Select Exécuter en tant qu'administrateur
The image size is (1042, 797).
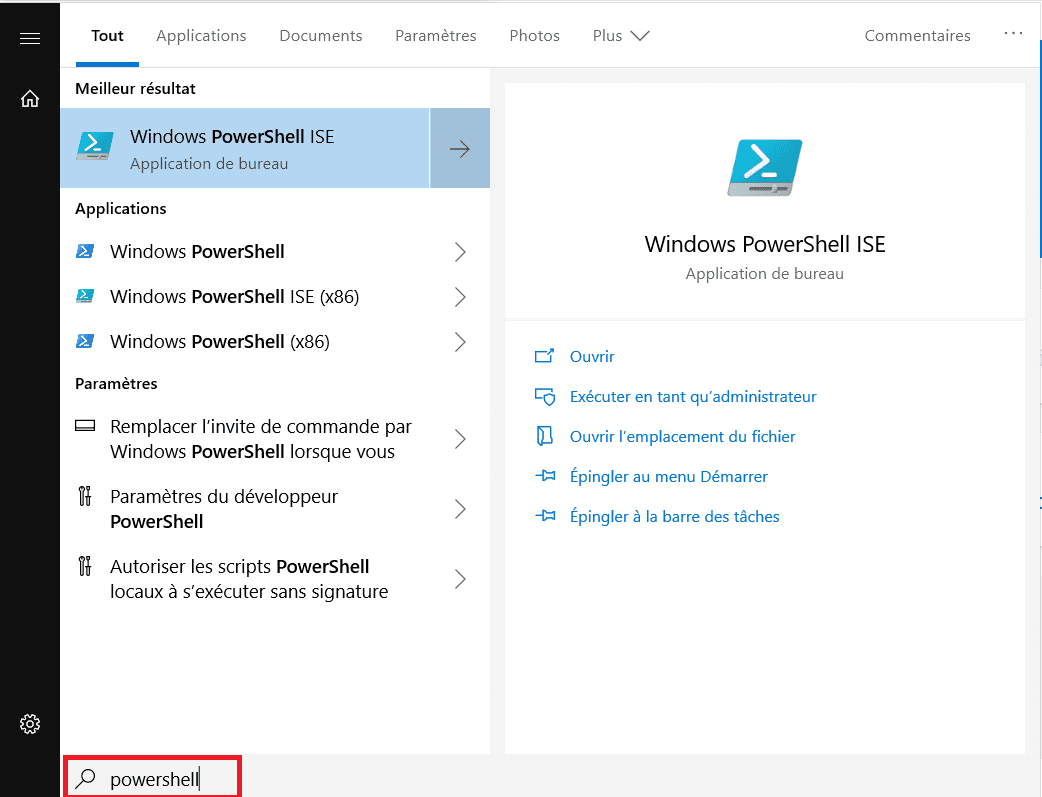click(693, 397)
